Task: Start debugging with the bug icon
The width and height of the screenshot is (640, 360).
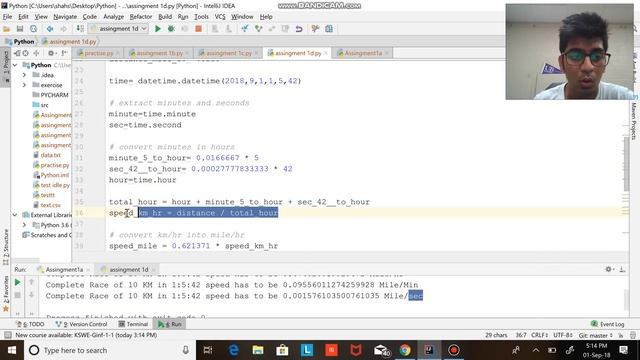Action: tap(171, 29)
